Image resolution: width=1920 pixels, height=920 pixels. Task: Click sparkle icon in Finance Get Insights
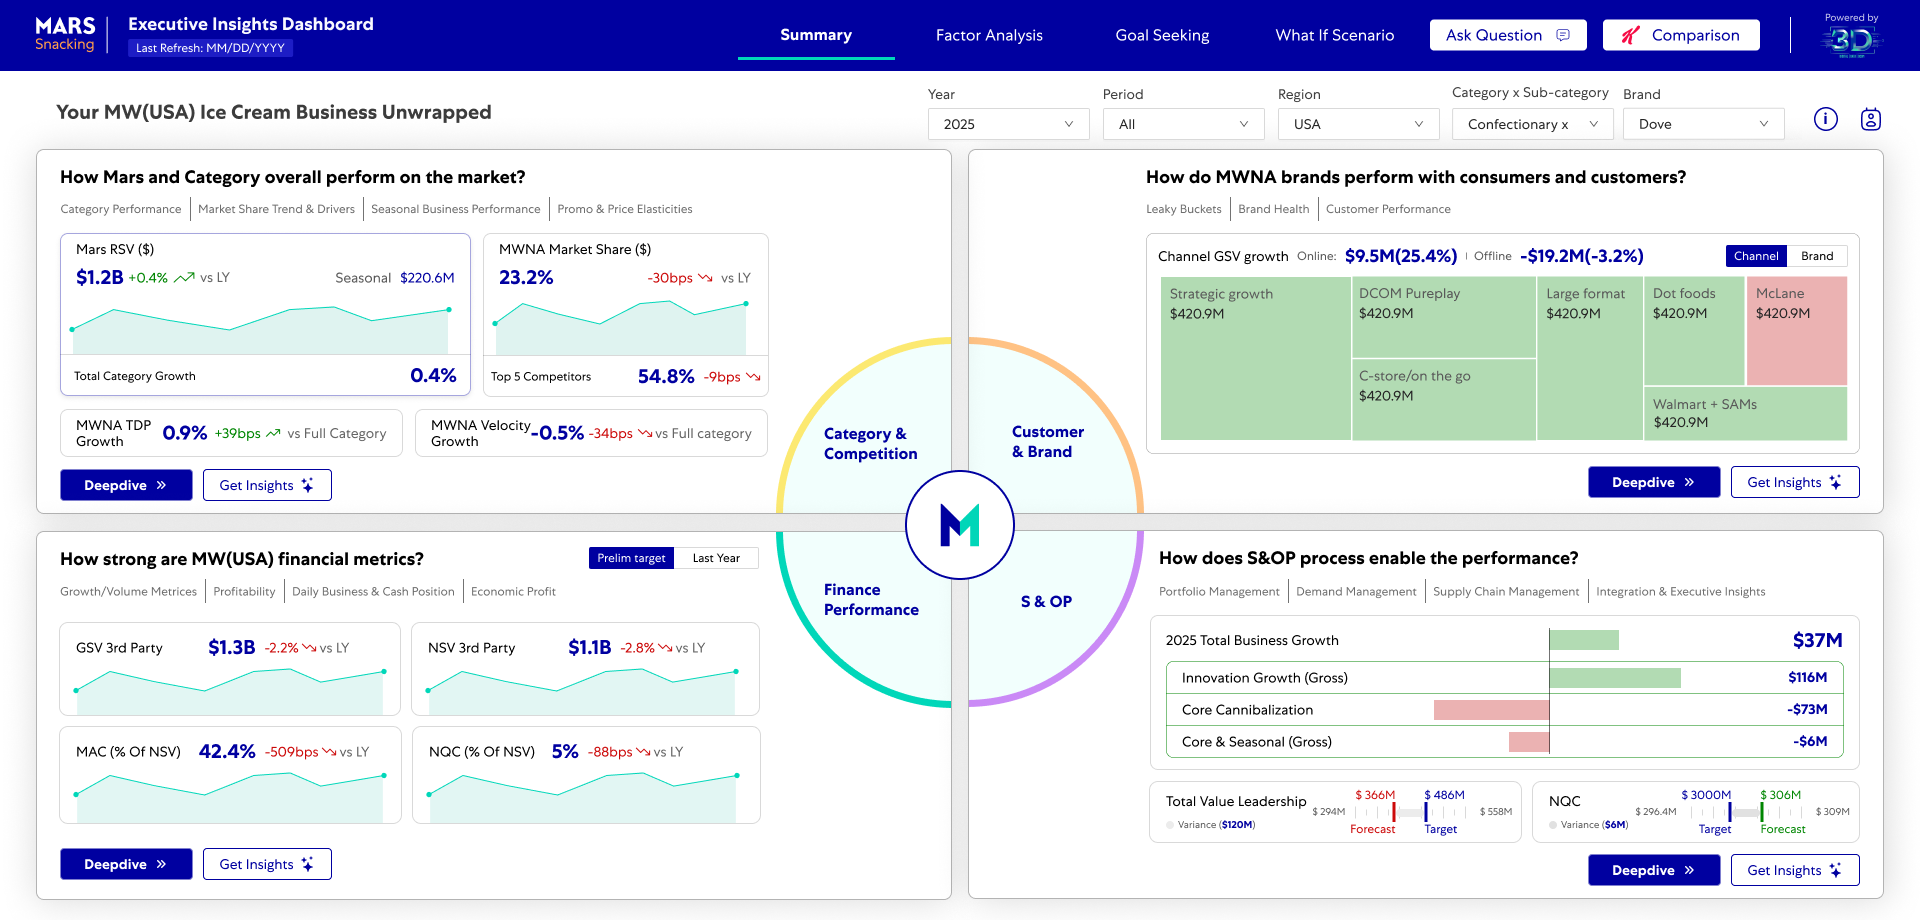(x=308, y=864)
